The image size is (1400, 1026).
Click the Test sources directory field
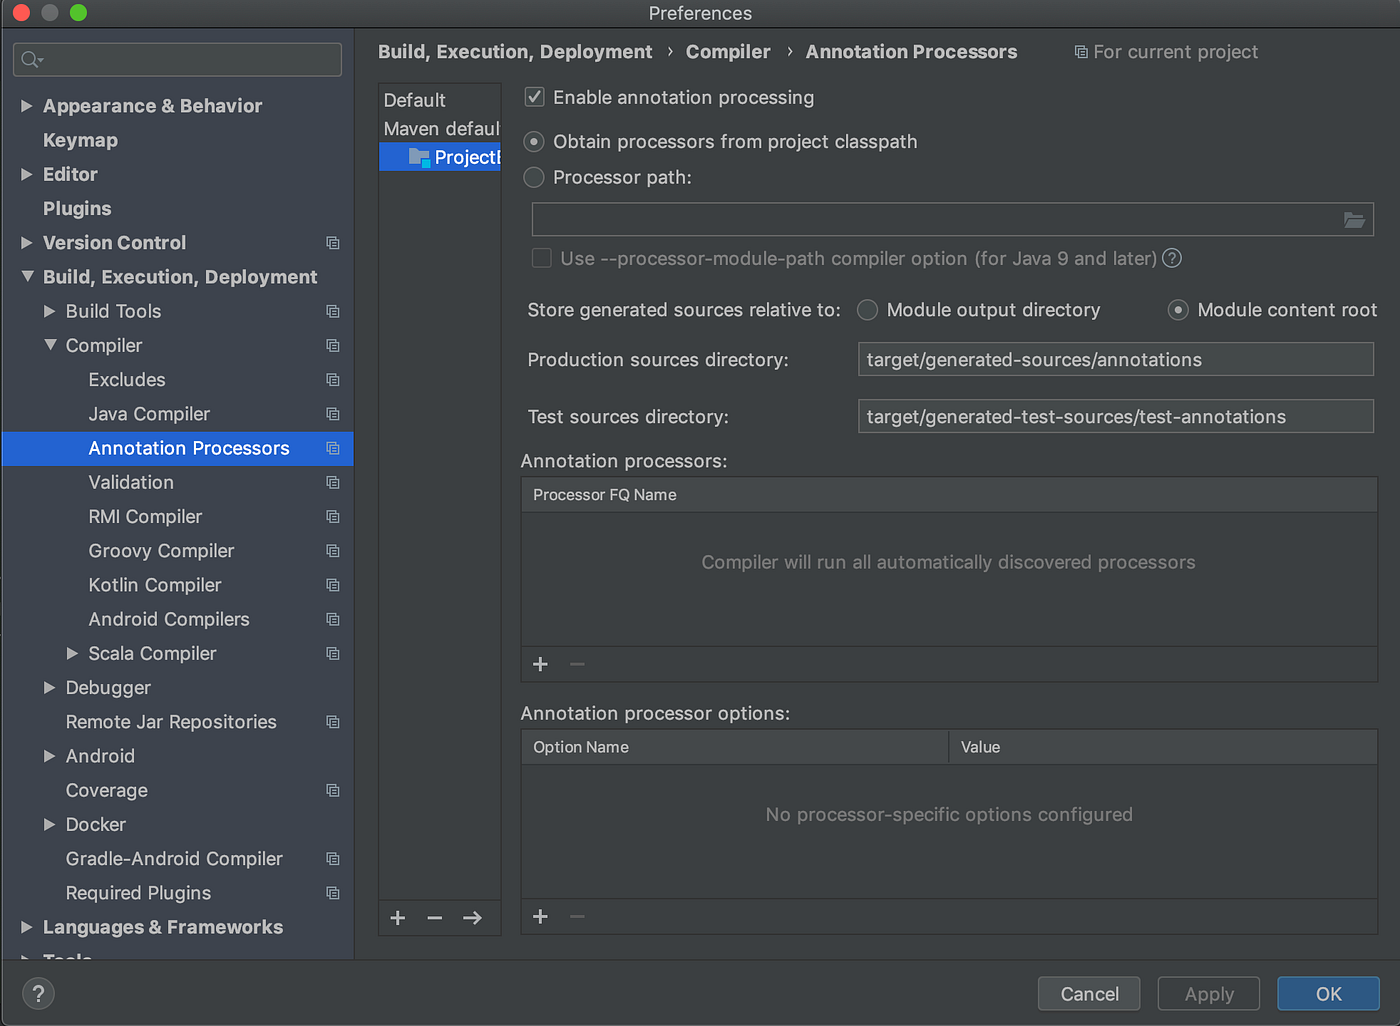pyautogui.click(x=1116, y=417)
